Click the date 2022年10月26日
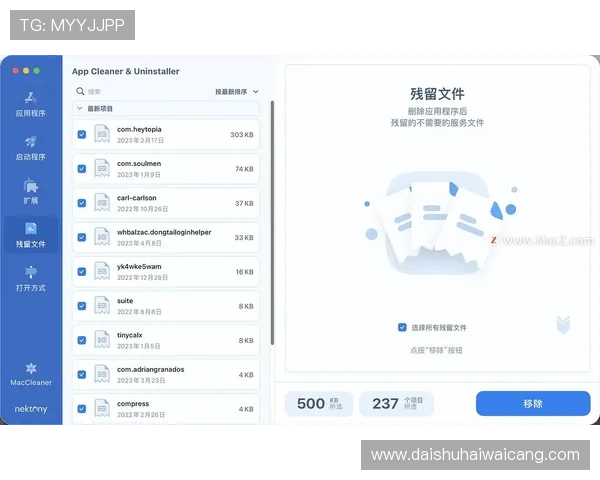This screenshot has height=480, width=600. [x=142, y=209]
